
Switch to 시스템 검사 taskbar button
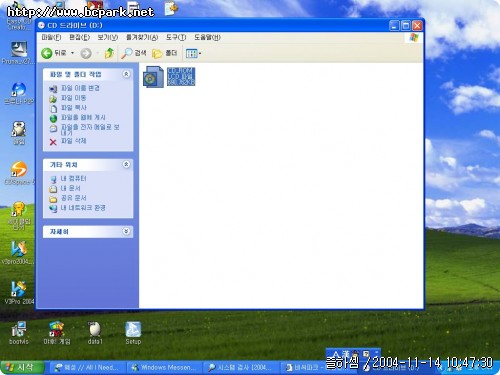point(241,368)
